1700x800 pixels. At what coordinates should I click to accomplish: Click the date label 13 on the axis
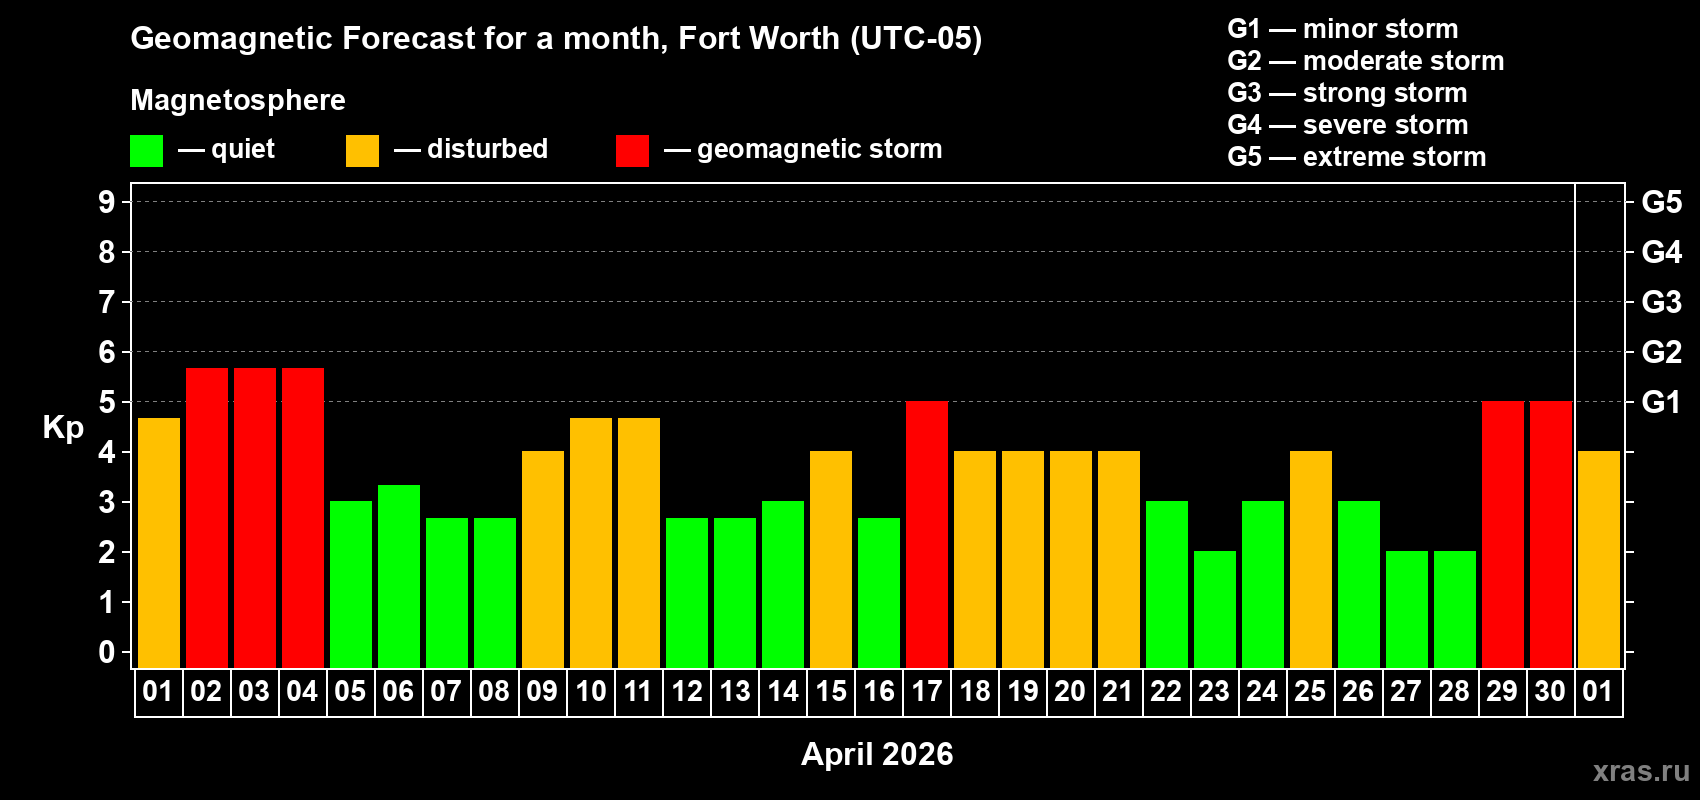735,692
